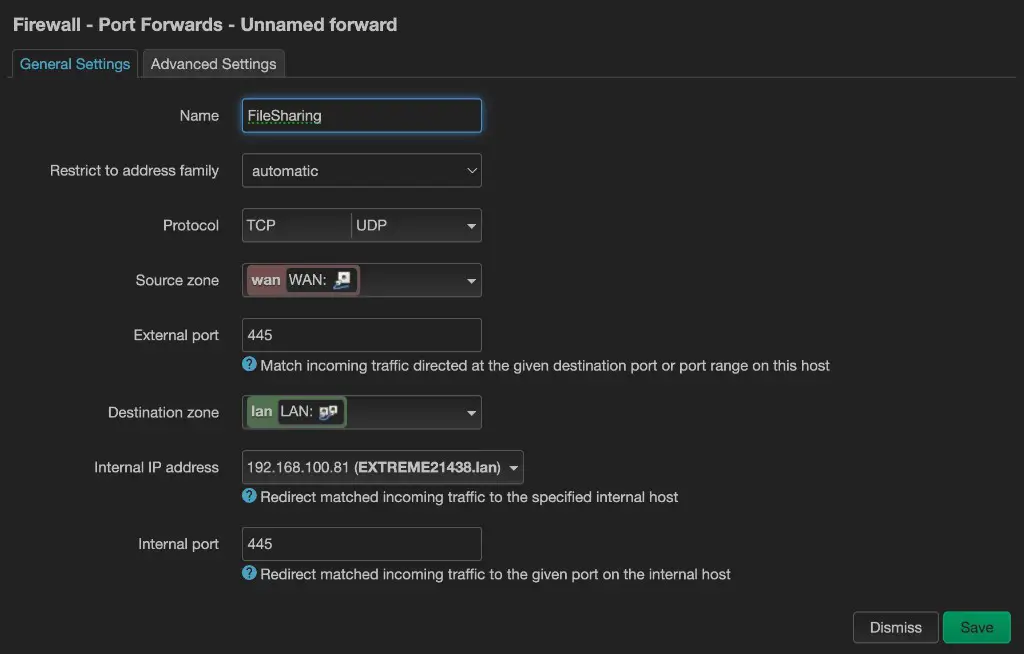Click the red wan zone badge

tap(265, 281)
